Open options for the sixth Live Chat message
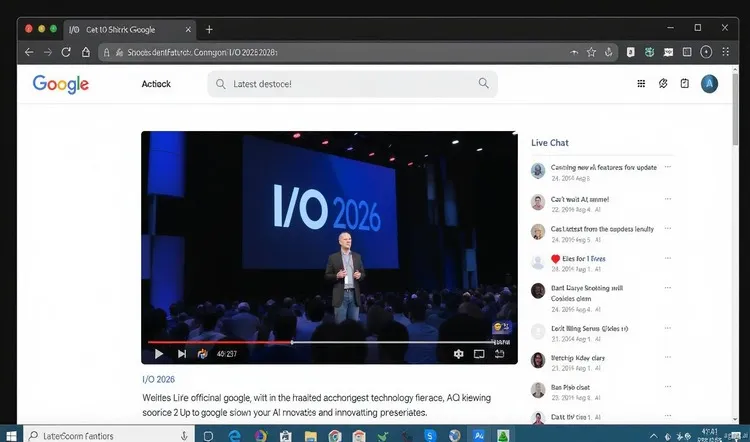The height and width of the screenshot is (442, 750). tap(668, 328)
